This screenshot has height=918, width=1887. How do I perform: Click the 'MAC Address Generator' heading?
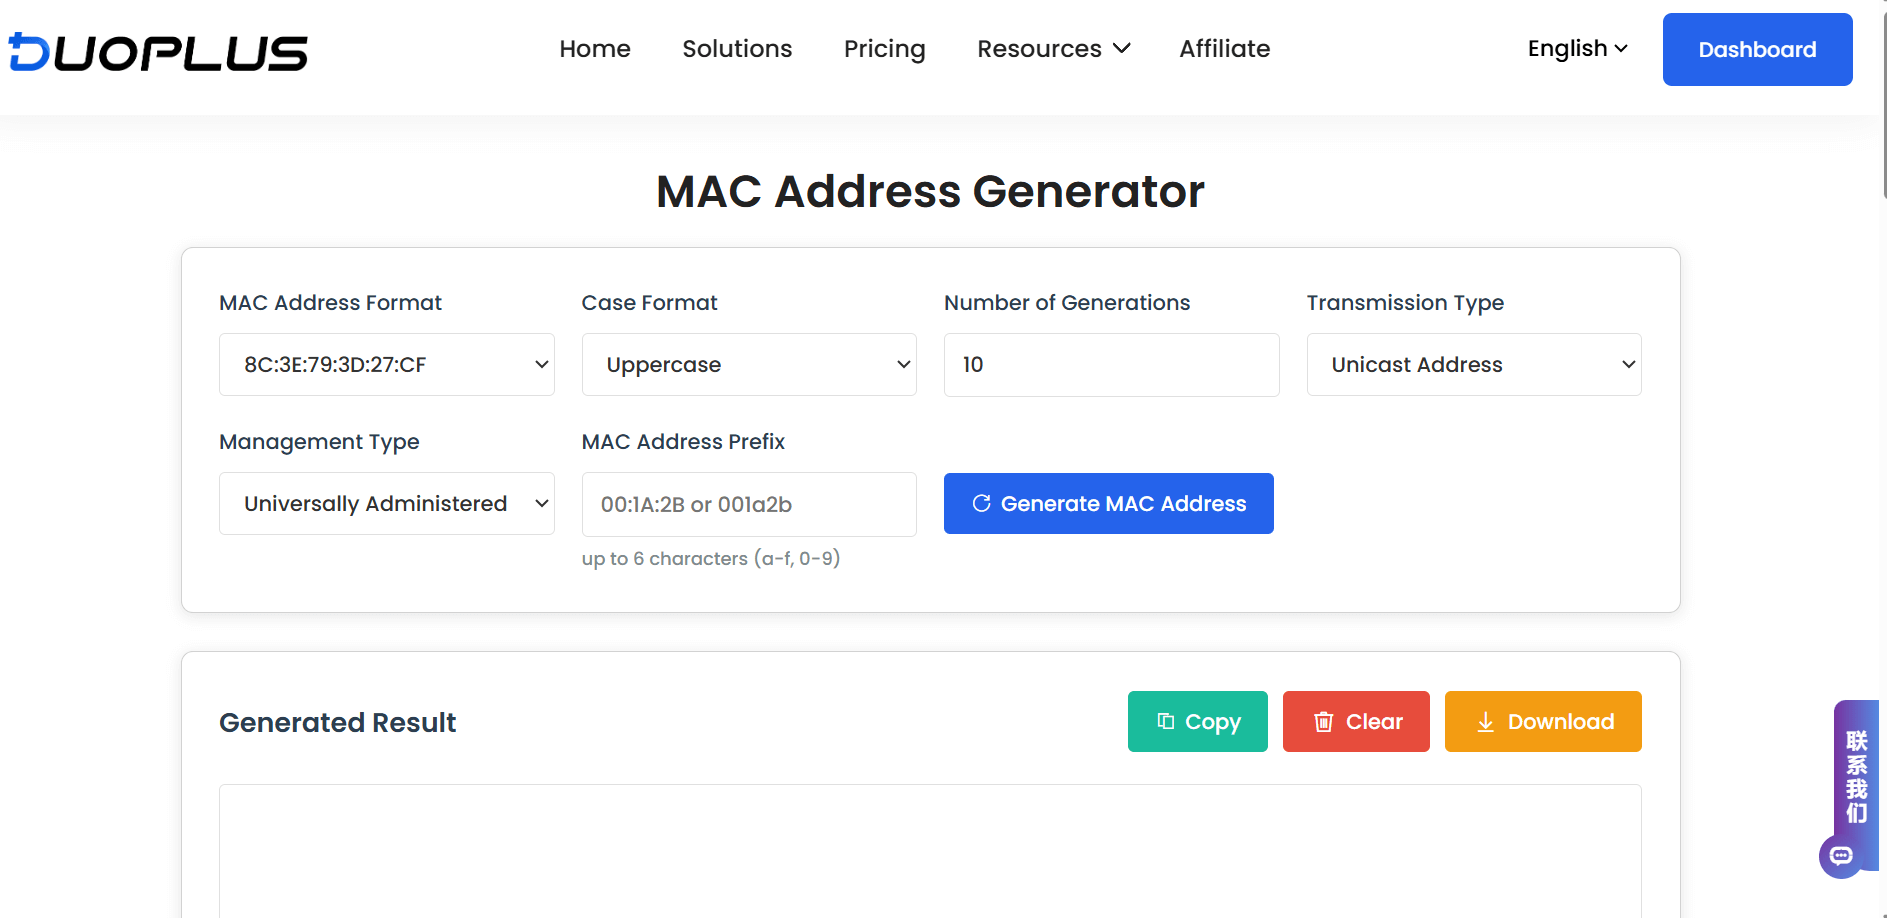[930, 191]
